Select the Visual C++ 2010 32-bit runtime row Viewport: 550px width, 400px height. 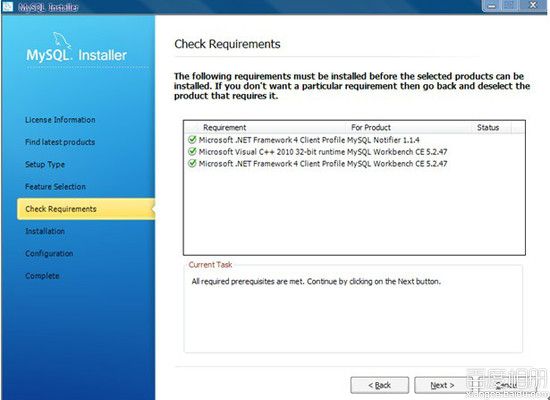coord(354,152)
